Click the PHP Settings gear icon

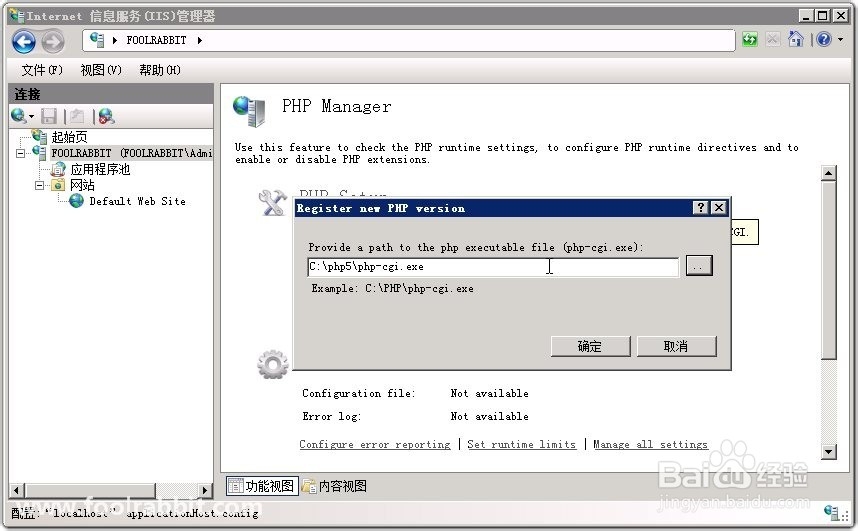pyautogui.click(x=273, y=365)
